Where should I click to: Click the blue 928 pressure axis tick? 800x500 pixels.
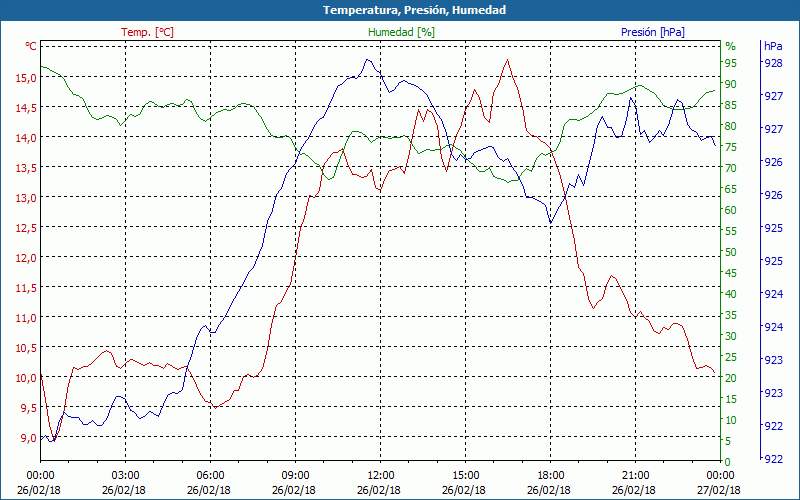click(x=773, y=63)
